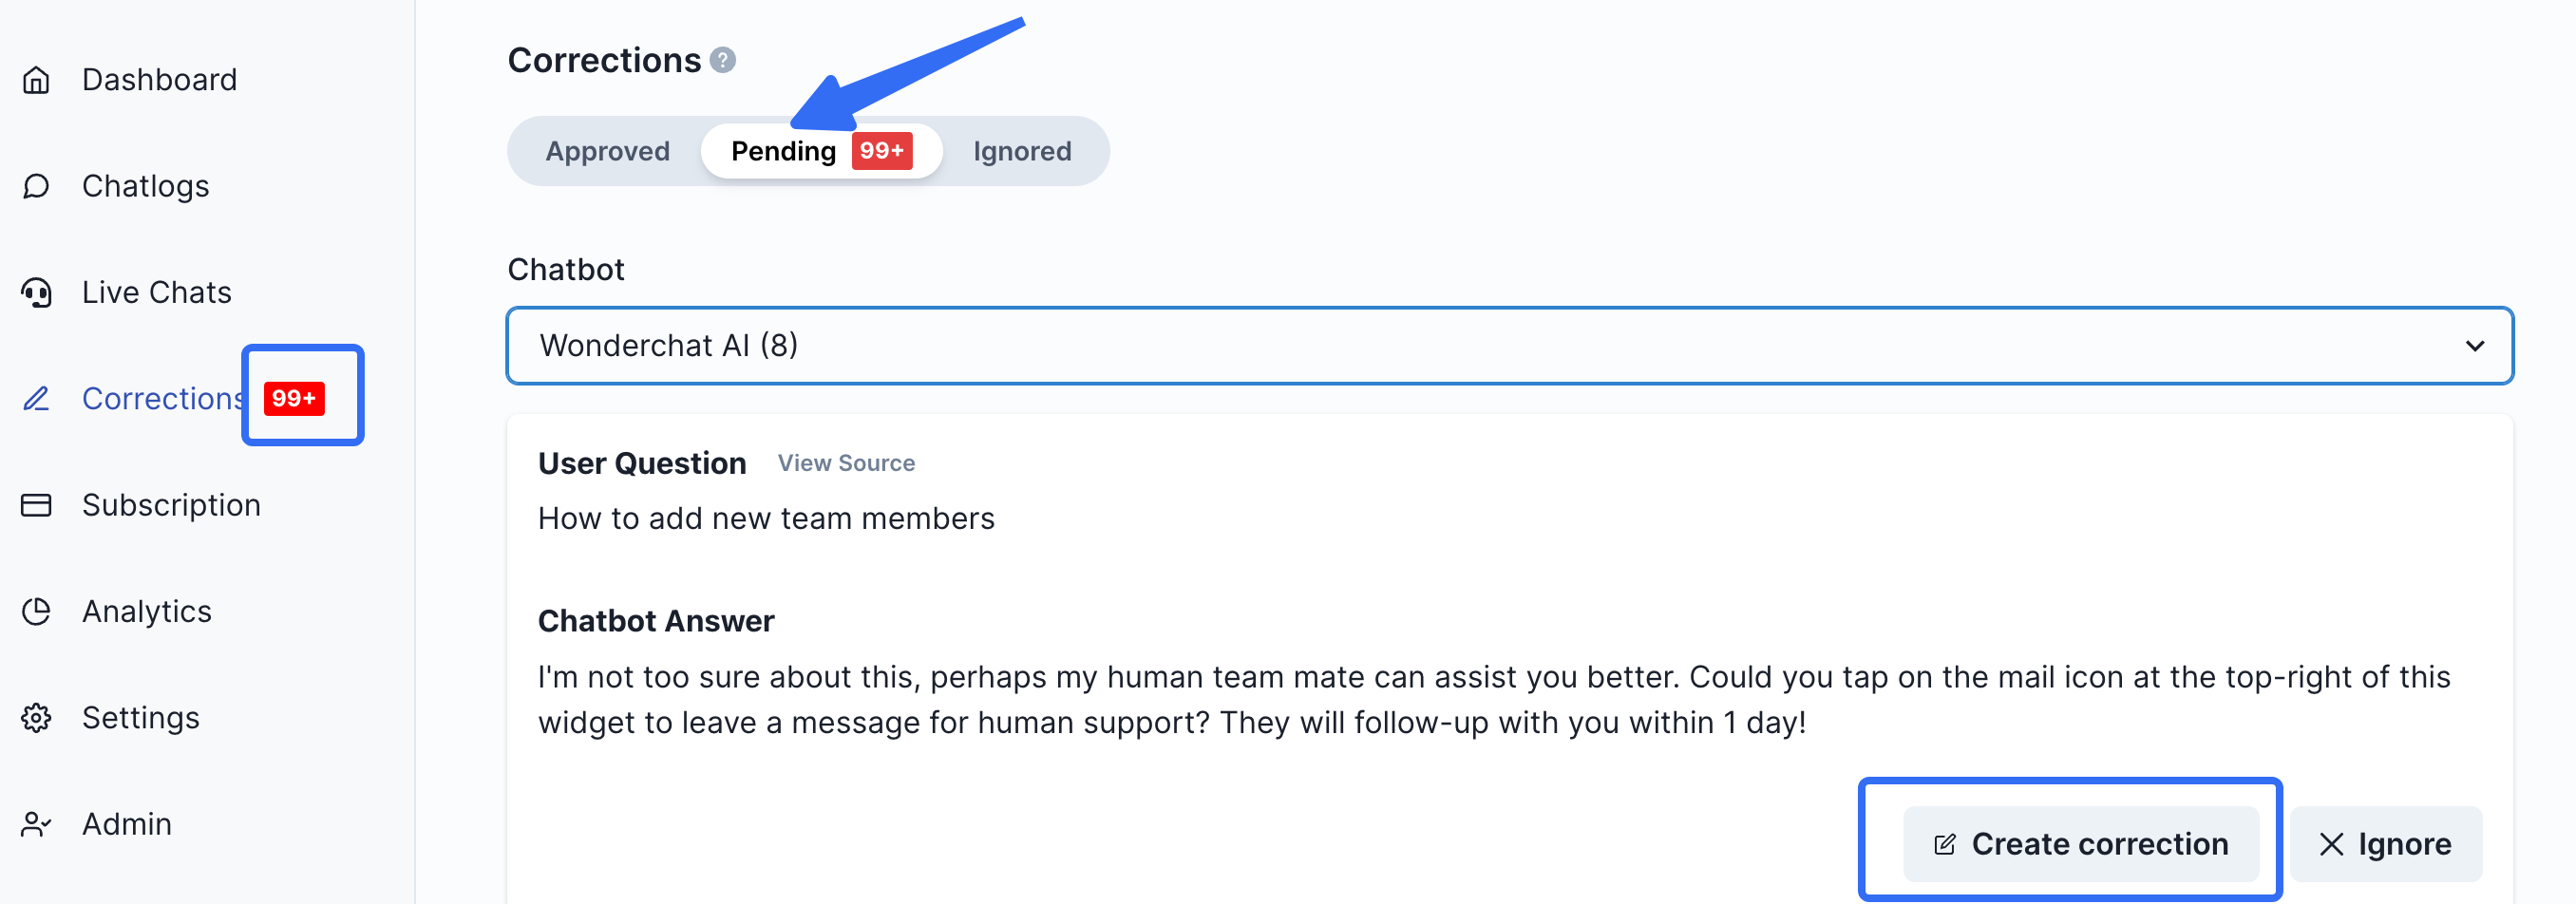The width and height of the screenshot is (2576, 904).
Task: Click the Live Chats headset icon
Action: (36, 292)
